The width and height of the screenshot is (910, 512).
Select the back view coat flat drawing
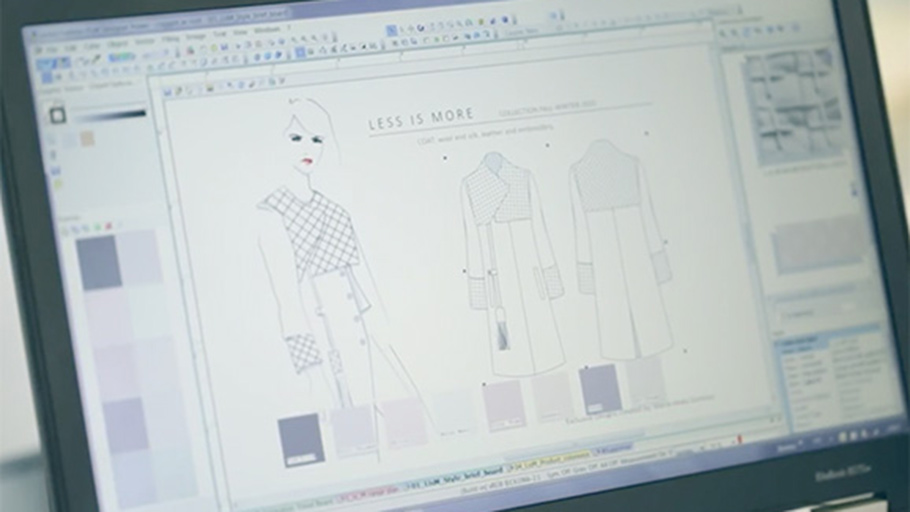(x=620, y=250)
